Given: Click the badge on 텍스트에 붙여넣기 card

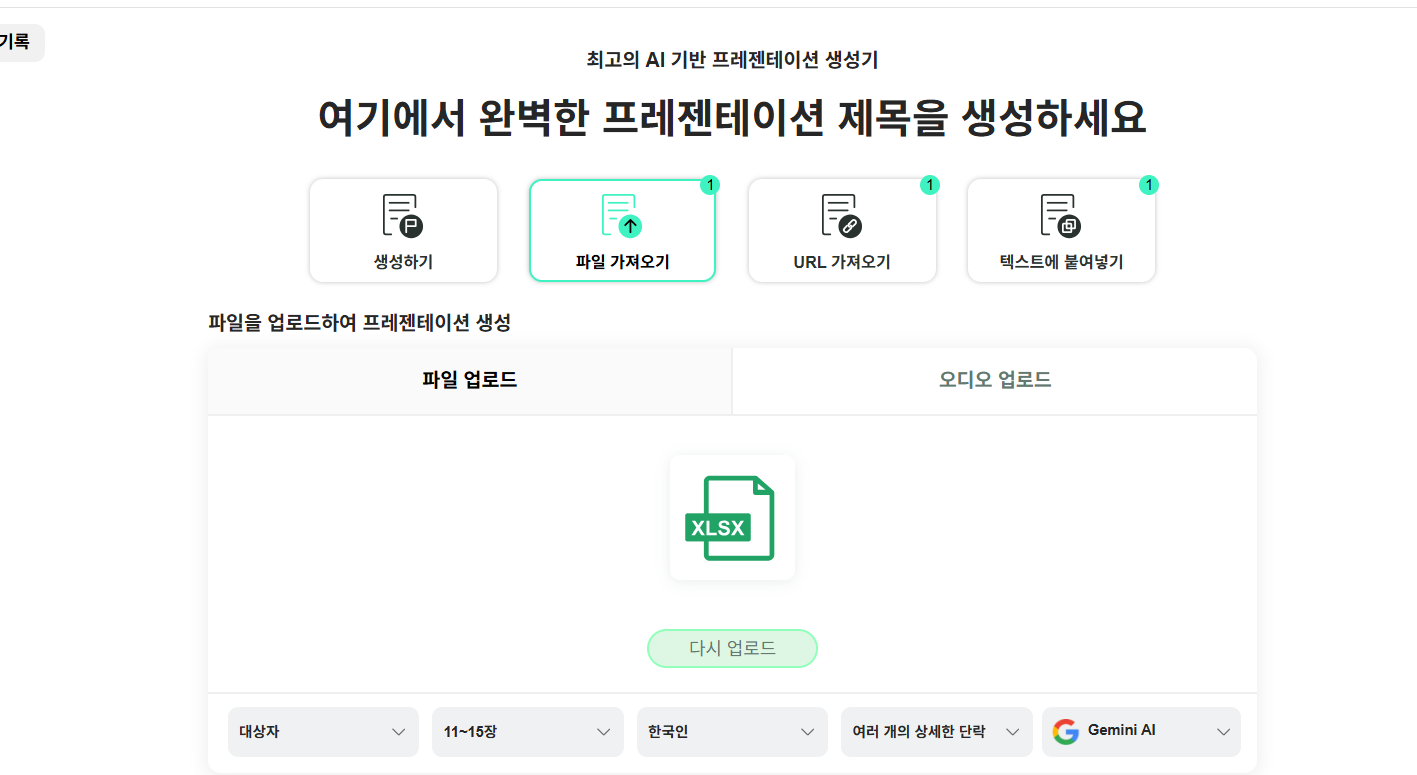Looking at the screenshot, I should pyautogui.click(x=1149, y=185).
